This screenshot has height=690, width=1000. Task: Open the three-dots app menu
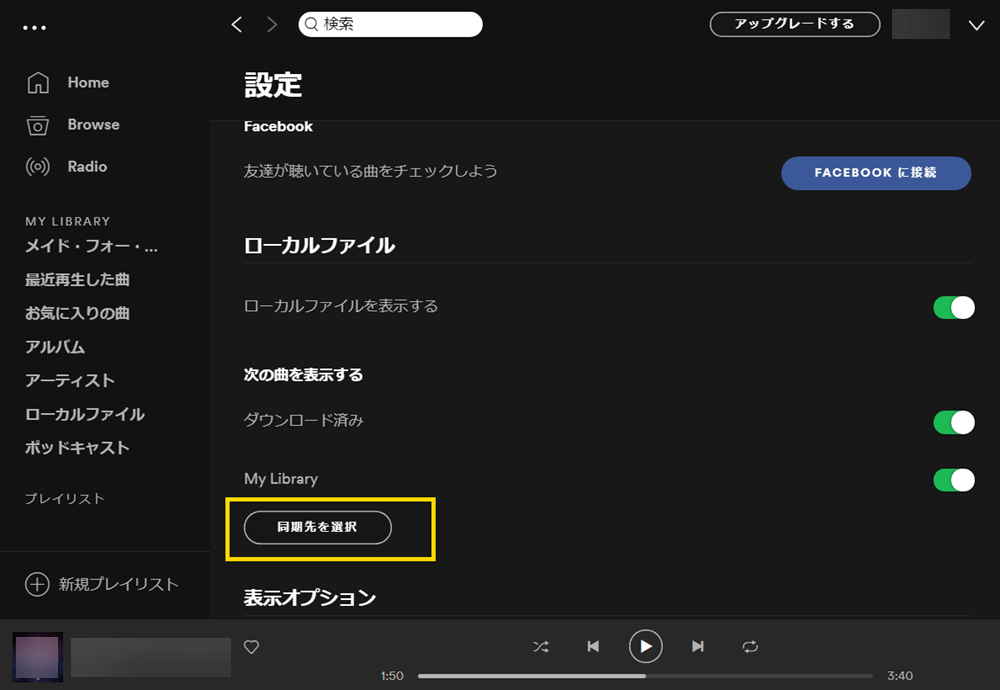(x=34, y=27)
